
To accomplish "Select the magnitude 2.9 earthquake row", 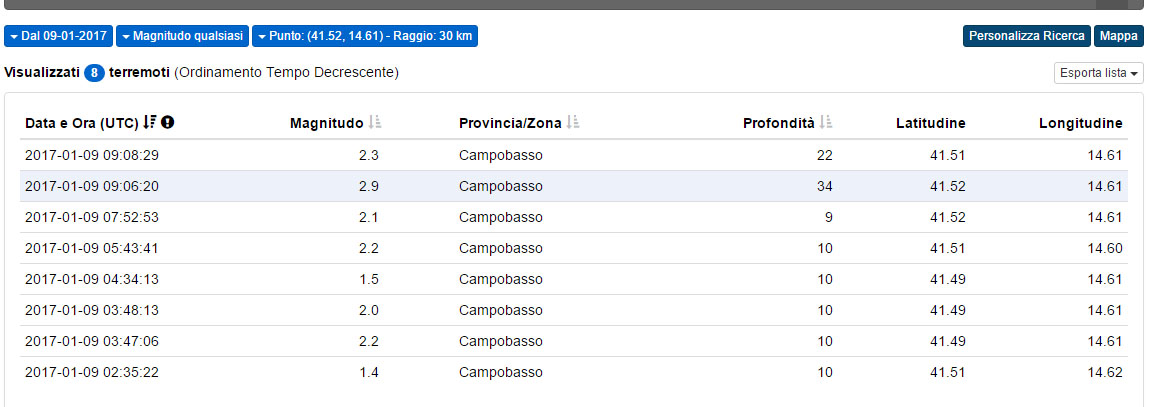I will tap(92, 186).
